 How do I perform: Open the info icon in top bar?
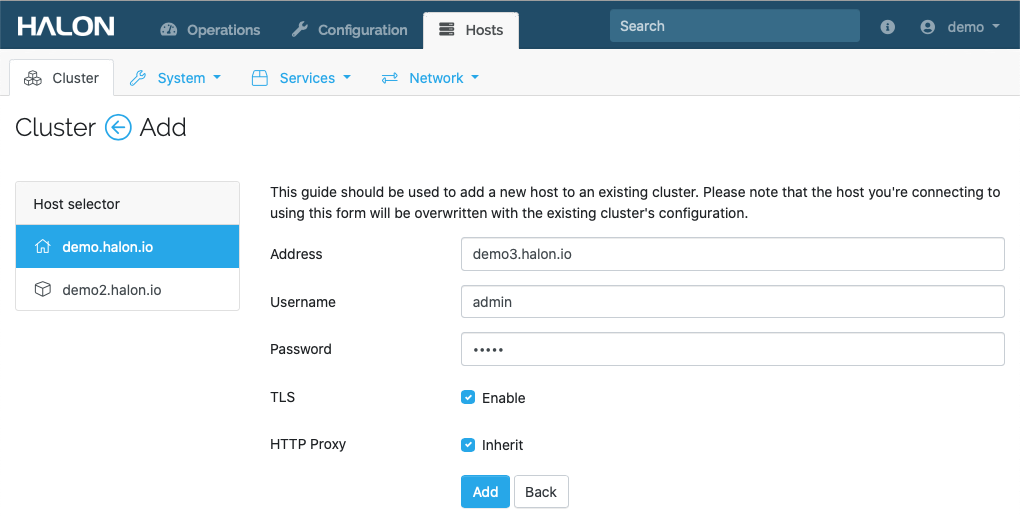tap(887, 27)
